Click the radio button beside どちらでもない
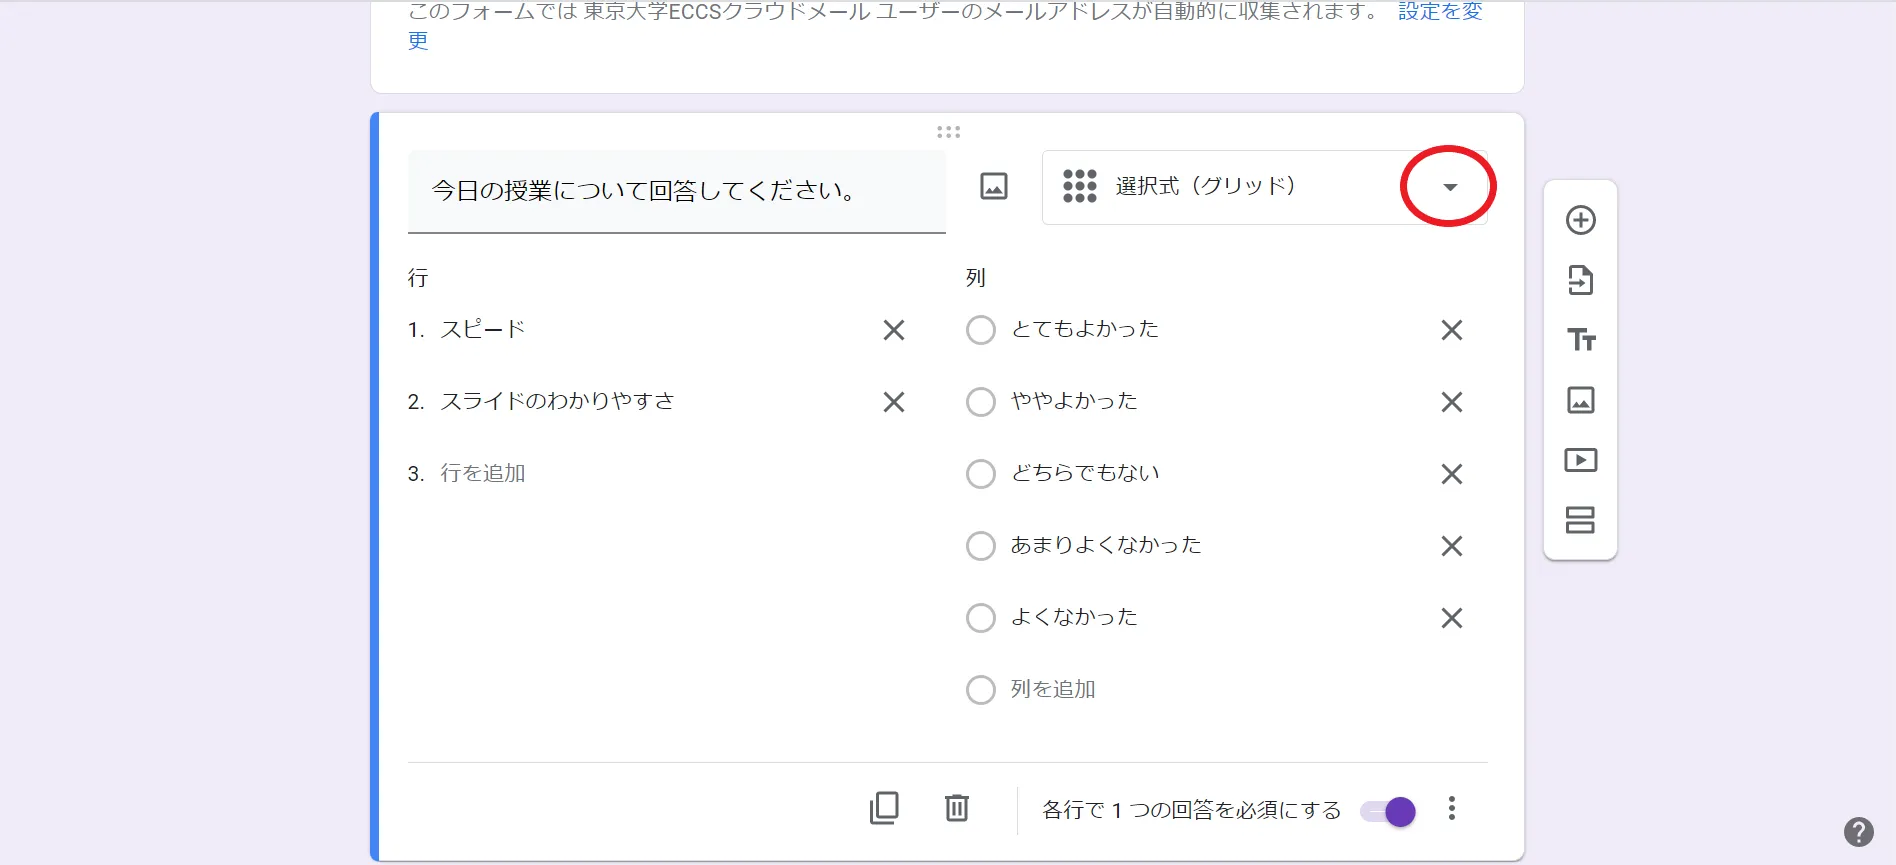The height and width of the screenshot is (865, 1896). (x=980, y=474)
